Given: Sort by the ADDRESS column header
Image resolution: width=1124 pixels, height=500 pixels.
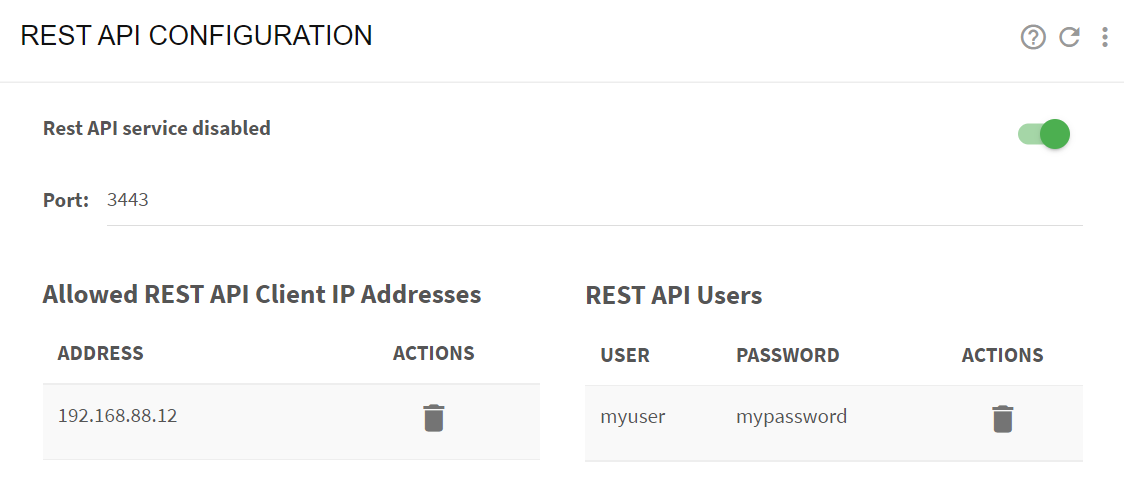Looking at the screenshot, I should [x=100, y=353].
